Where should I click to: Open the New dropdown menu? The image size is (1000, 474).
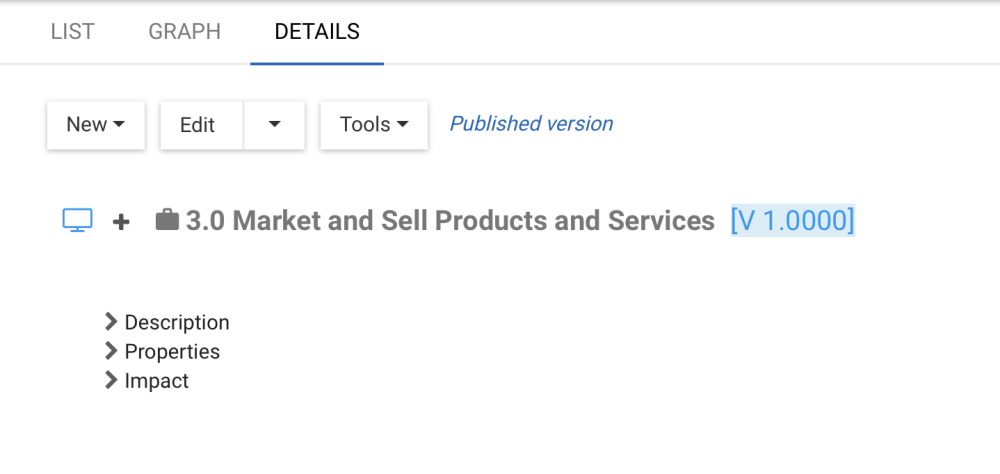point(96,125)
